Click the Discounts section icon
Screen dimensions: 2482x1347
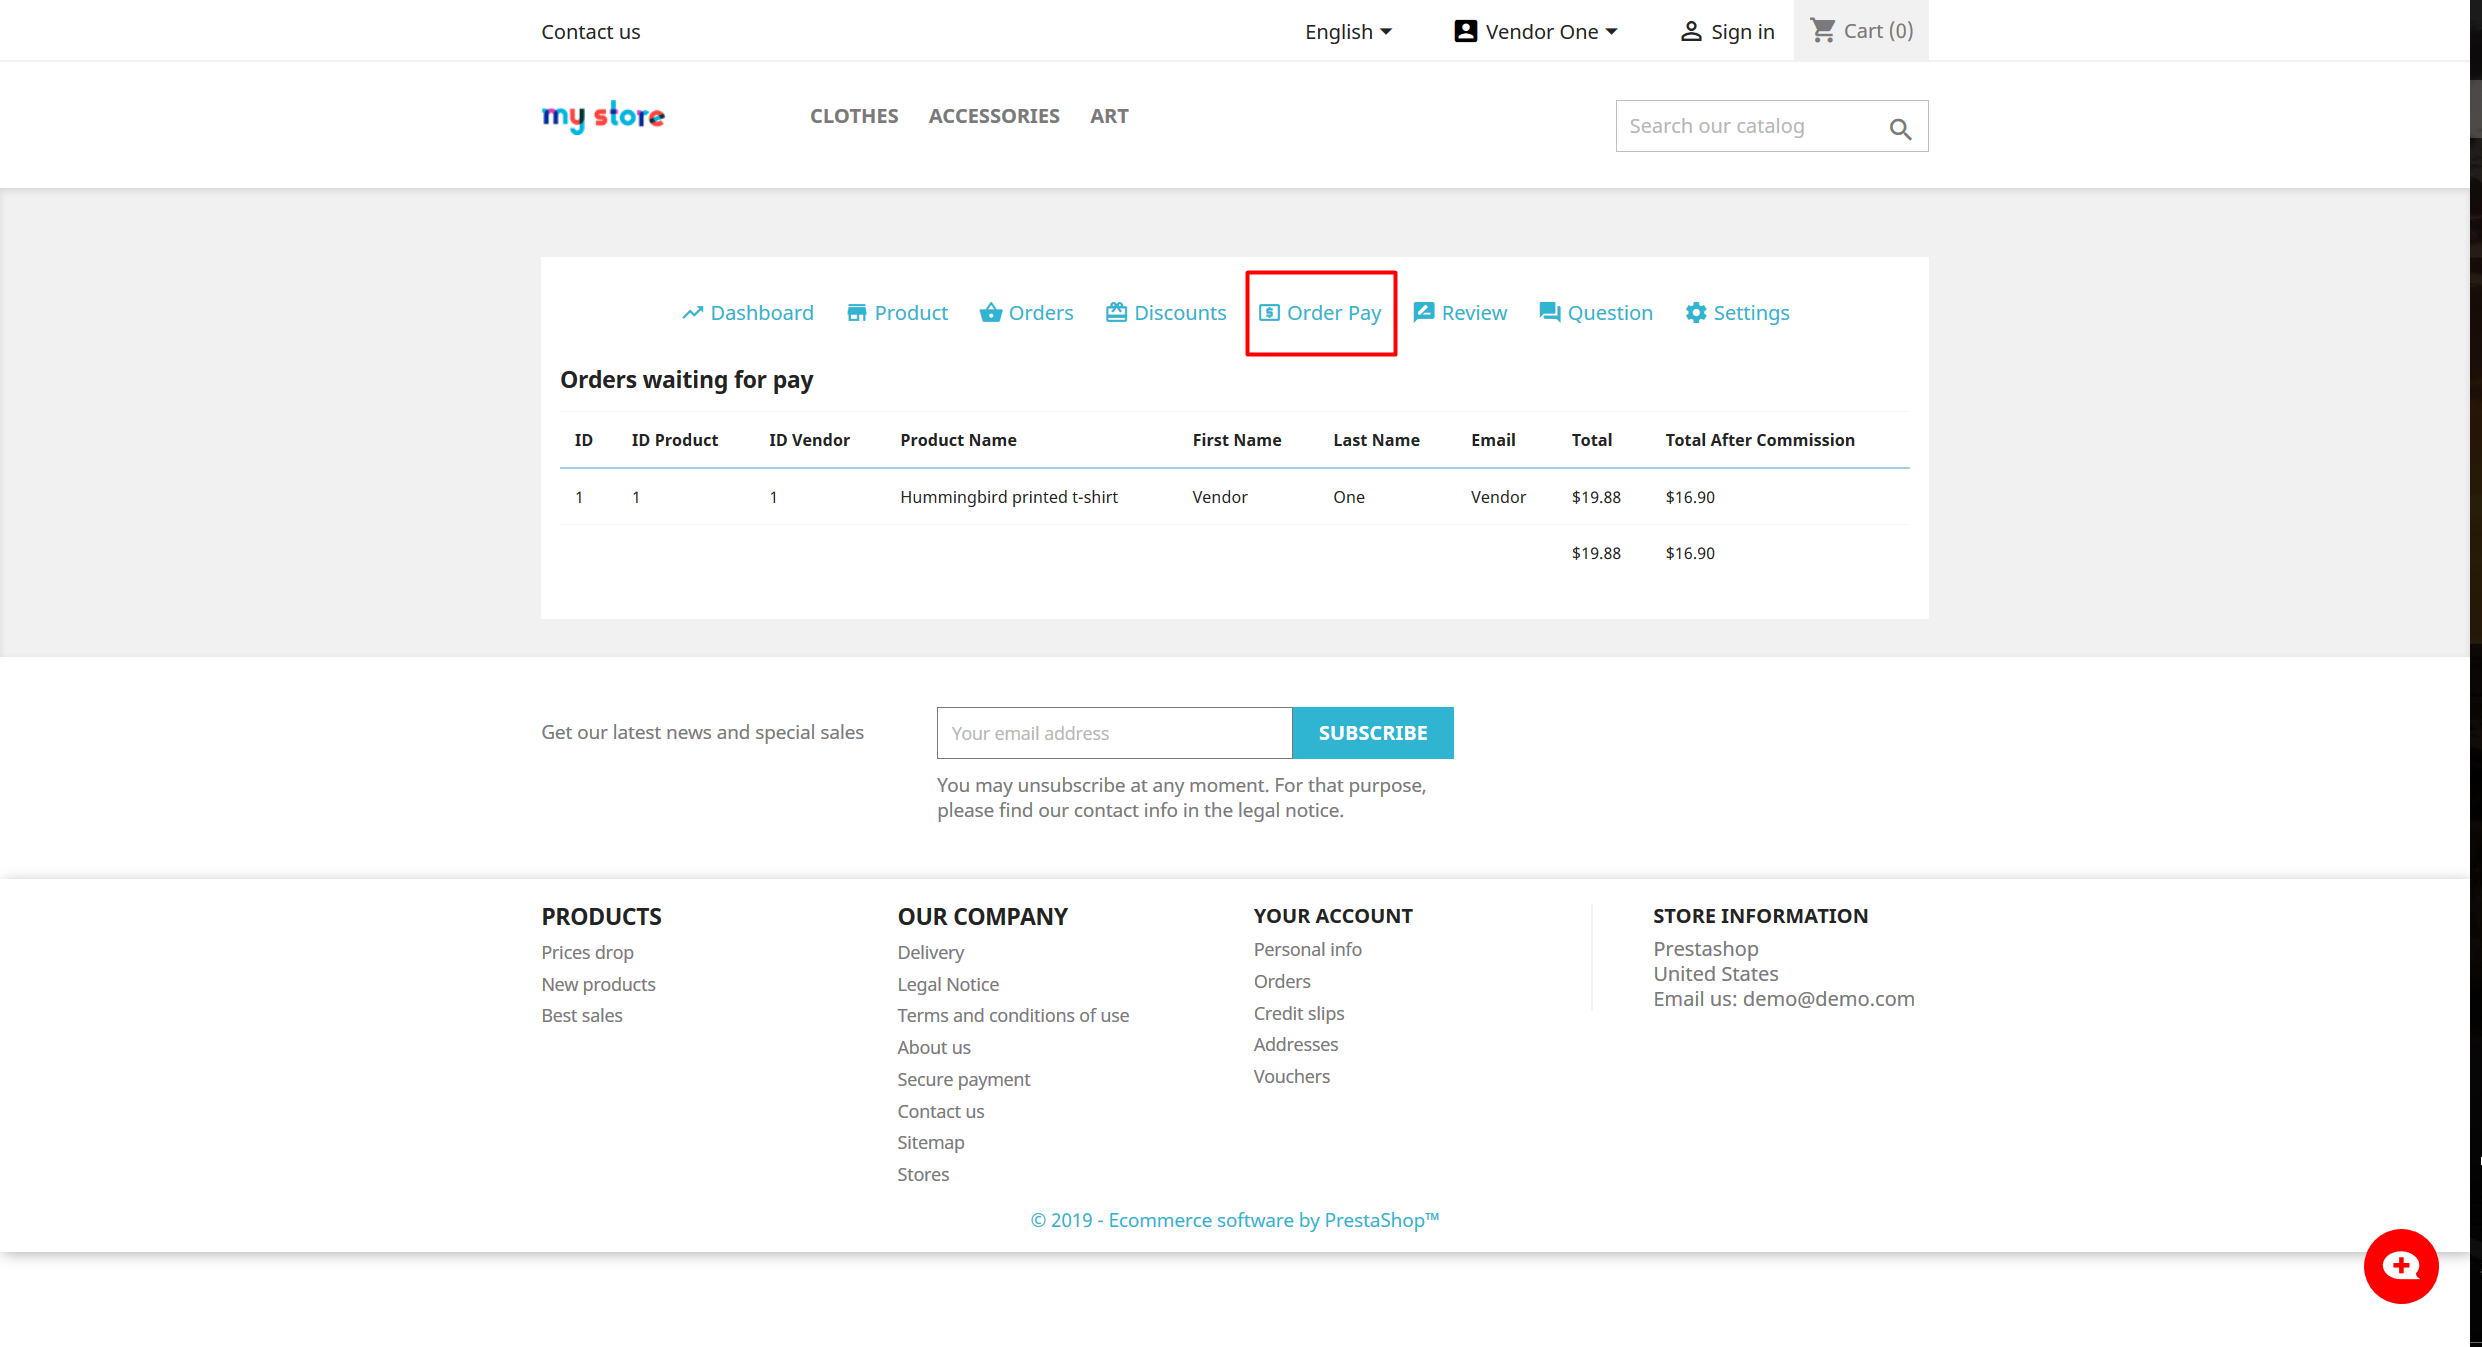point(1114,312)
